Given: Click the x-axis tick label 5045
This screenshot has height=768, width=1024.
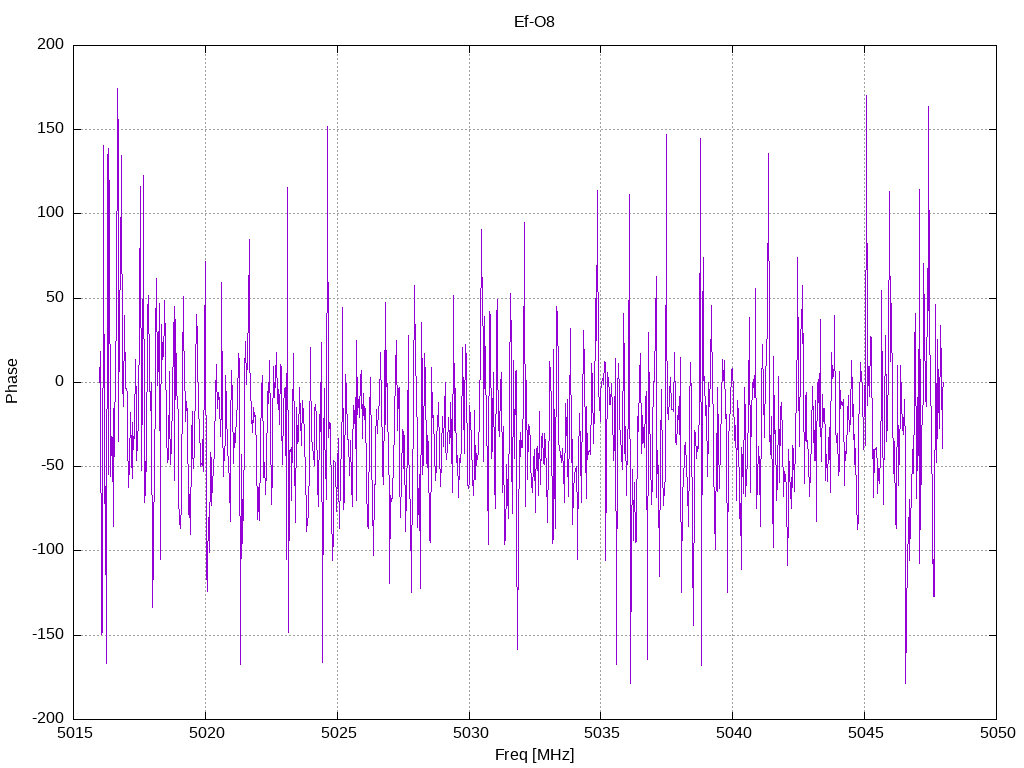Looking at the screenshot, I should tap(865, 733).
